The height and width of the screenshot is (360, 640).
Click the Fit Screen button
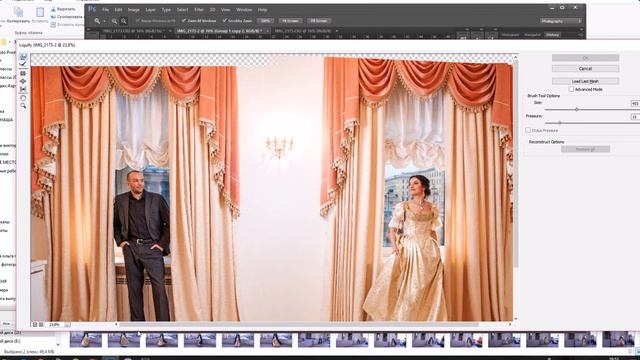pyautogui.click(x=291, y=21)
